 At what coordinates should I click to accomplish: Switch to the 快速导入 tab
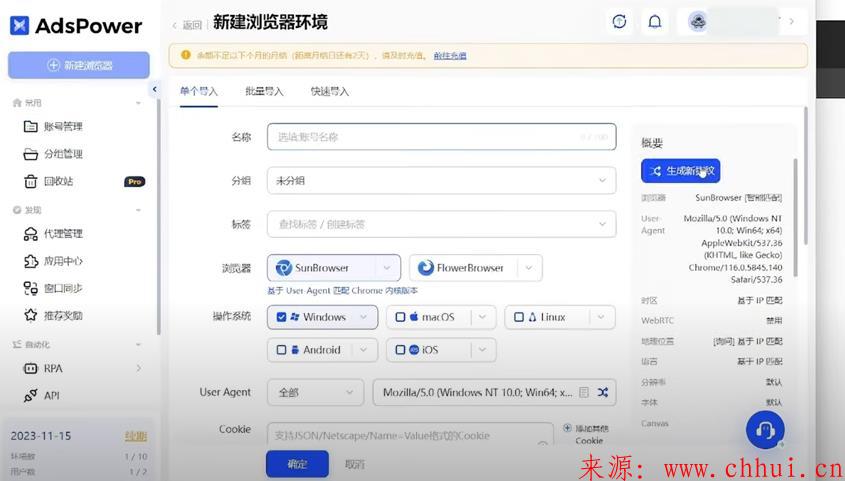pos(330,92)
